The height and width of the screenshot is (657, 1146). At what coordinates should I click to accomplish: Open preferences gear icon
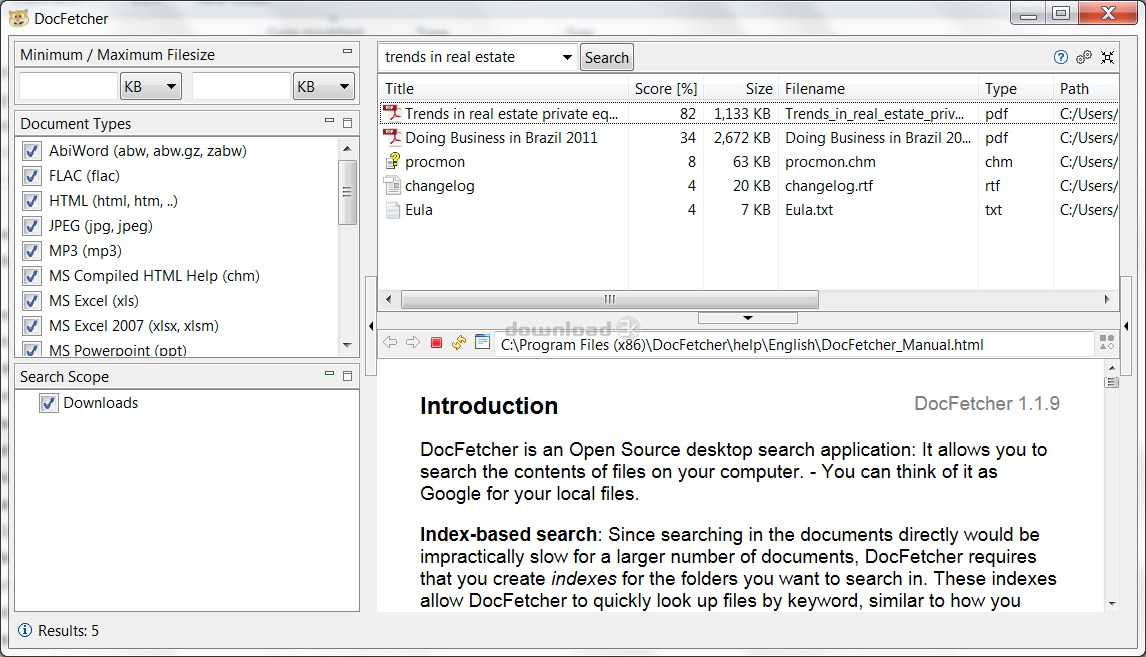click(1084, 57)
